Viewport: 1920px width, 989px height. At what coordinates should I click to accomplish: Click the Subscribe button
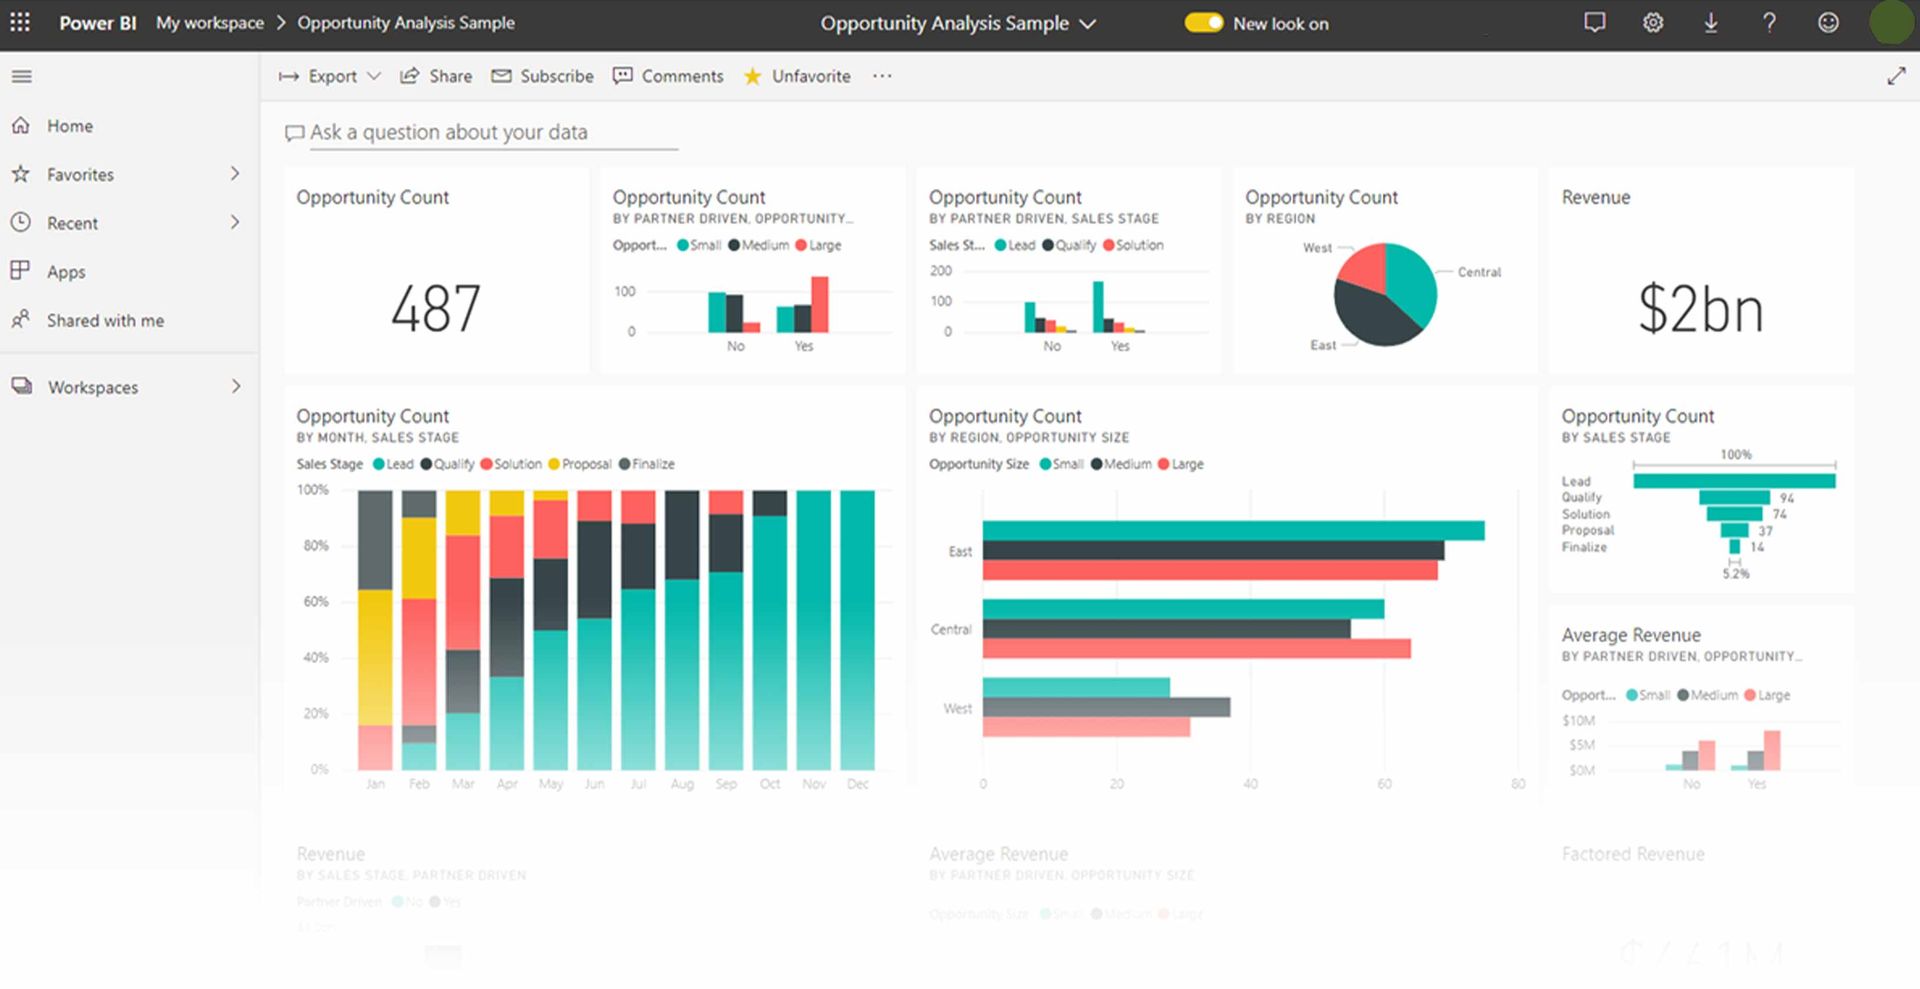543,76
